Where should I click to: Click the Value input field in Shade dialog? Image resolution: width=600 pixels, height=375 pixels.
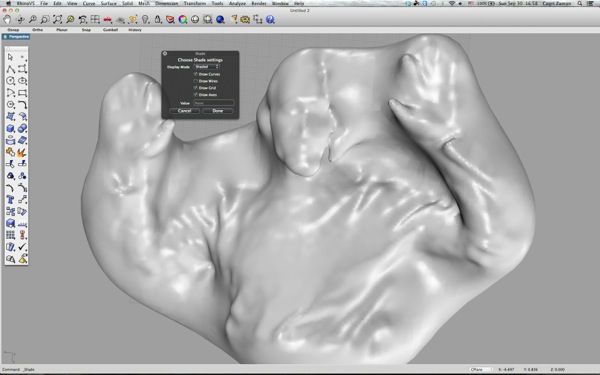click(214, 103)
